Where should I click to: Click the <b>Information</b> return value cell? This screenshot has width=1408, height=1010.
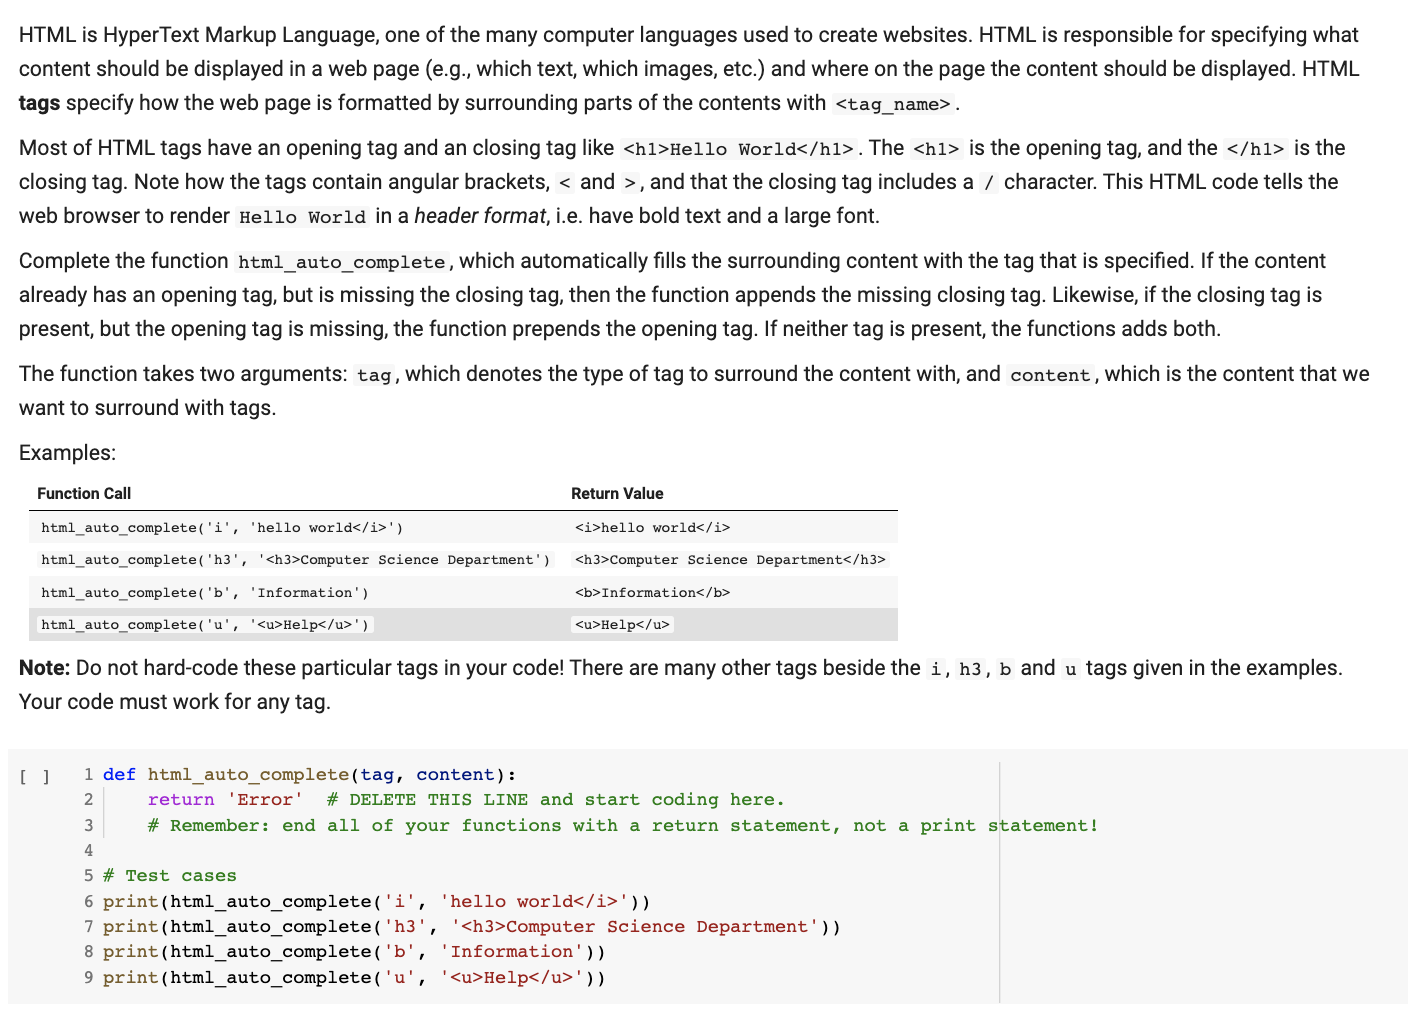[650, 592]
